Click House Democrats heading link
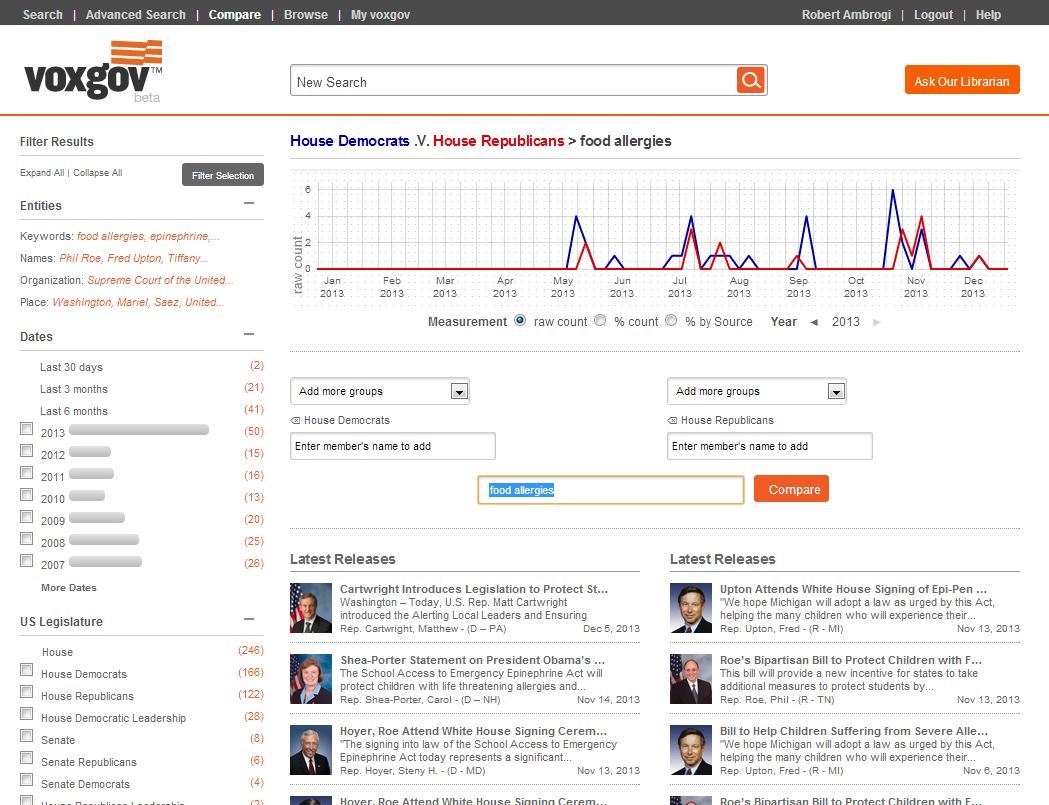1049x805 pixels. [350, 141]
